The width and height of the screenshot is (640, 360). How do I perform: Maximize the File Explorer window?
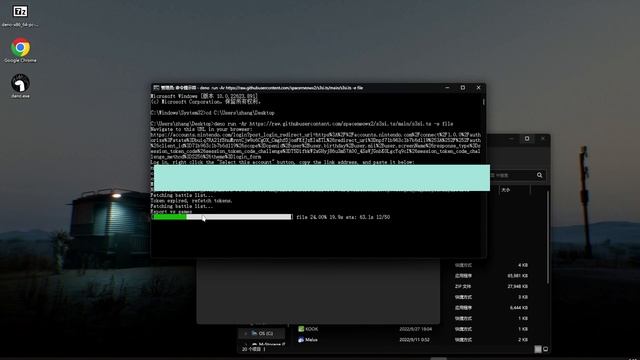click(x=527, y=139)
